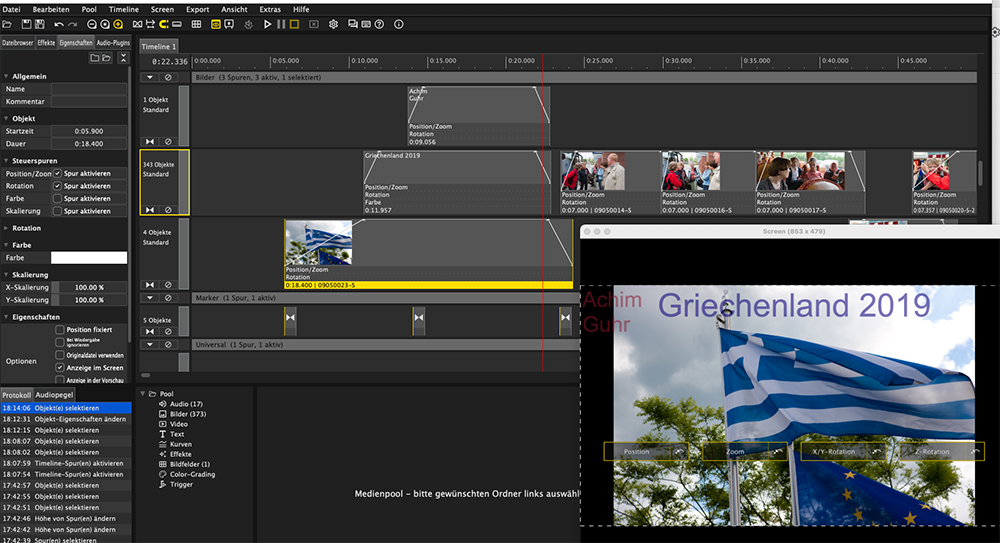Toggle the magnet snapping icon
This screenshot has width=1000, height=543.
pos(164,24)
